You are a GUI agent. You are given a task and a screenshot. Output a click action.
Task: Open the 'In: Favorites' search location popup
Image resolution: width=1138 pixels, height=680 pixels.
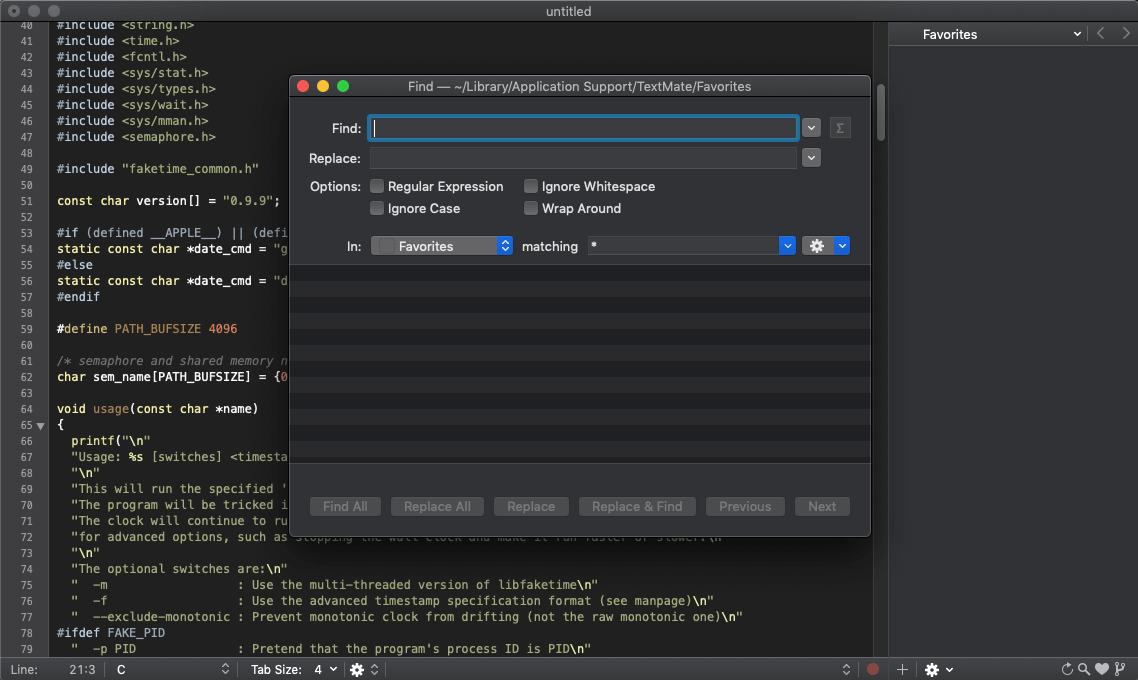coord(441,246)
